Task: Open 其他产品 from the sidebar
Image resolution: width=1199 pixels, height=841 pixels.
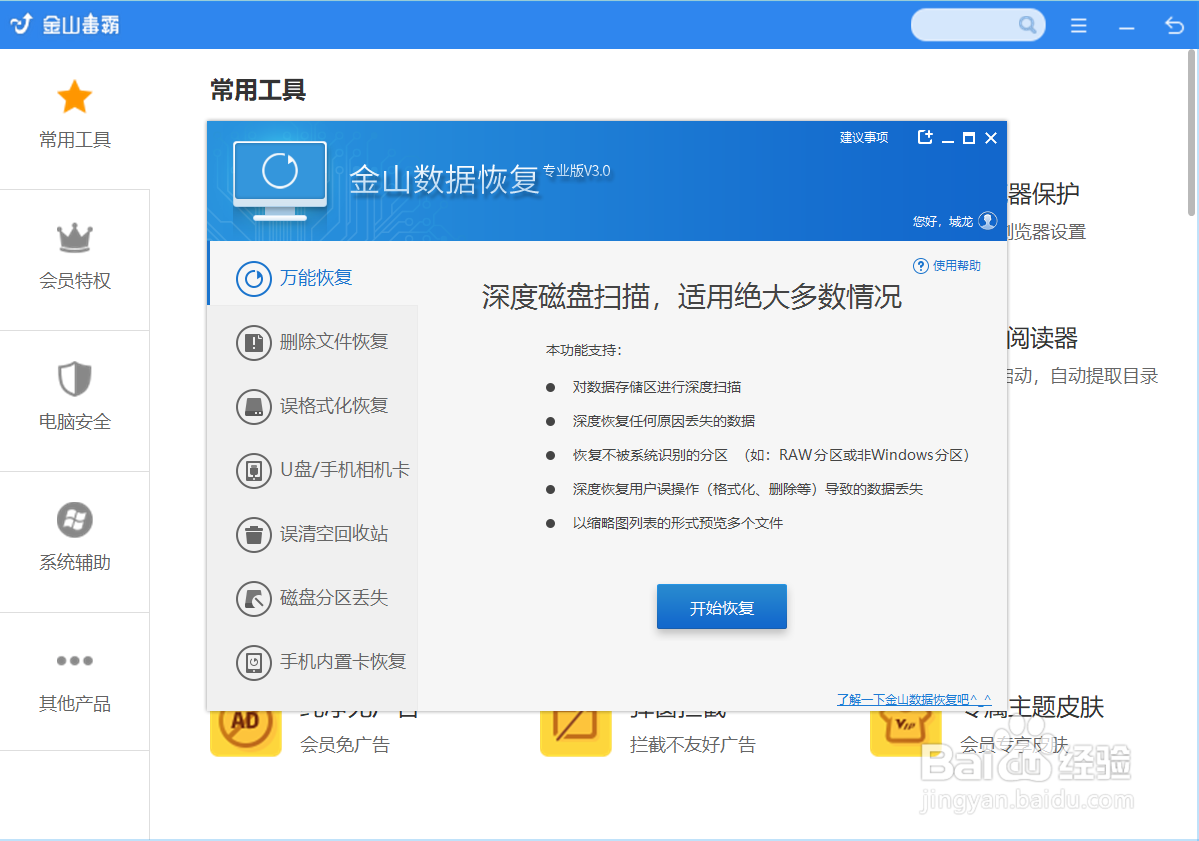Action: click(x=74, y=660)
